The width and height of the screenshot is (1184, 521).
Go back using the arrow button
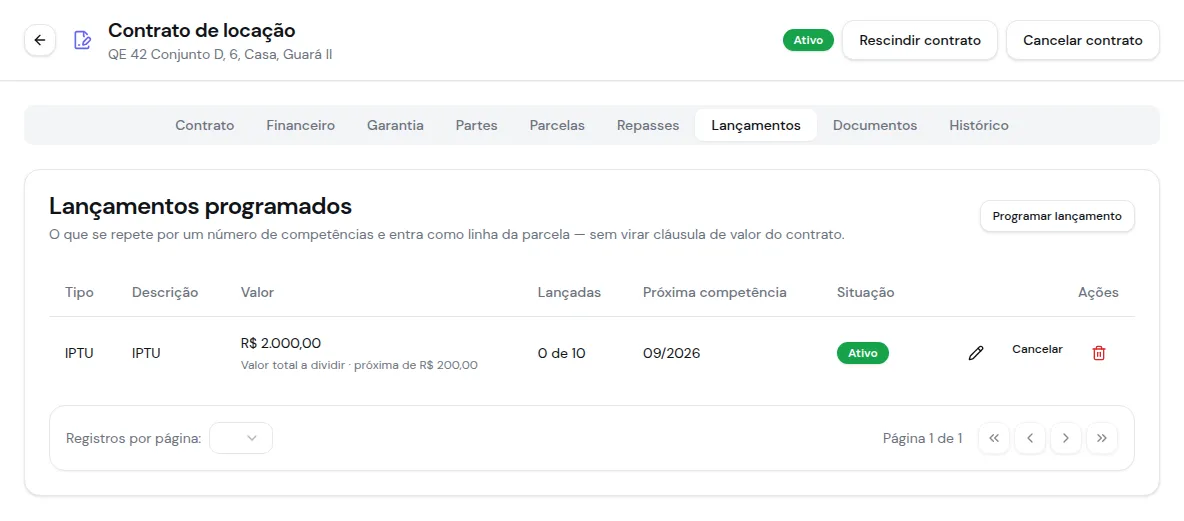[40, 40]
